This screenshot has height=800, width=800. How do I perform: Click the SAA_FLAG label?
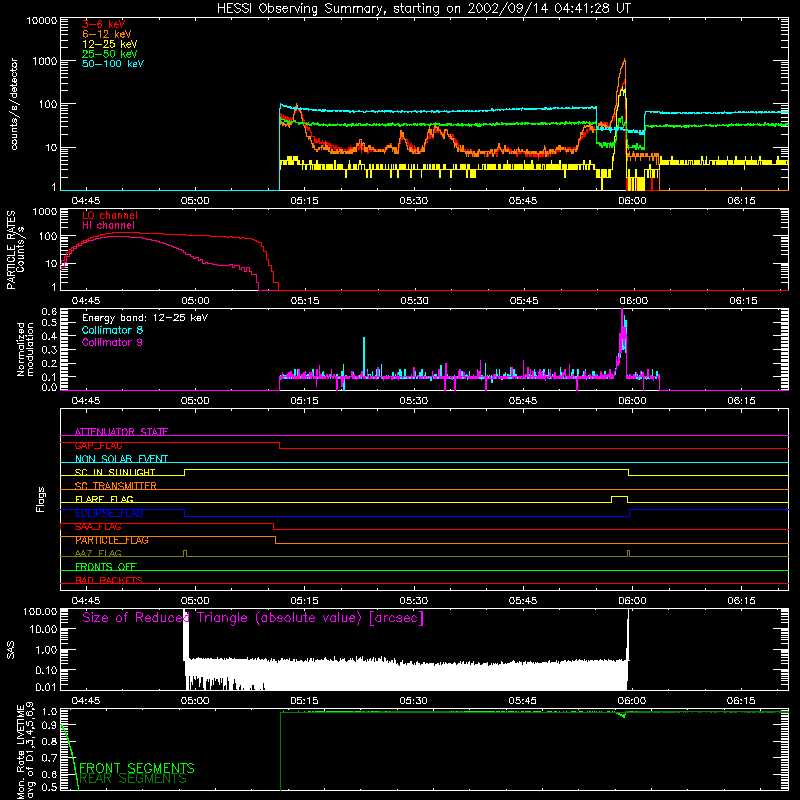(98, 527)
